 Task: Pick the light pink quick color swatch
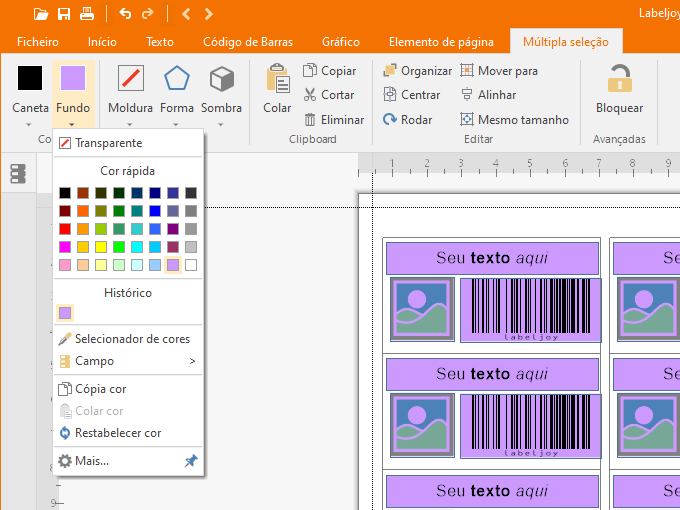[65, 265]
